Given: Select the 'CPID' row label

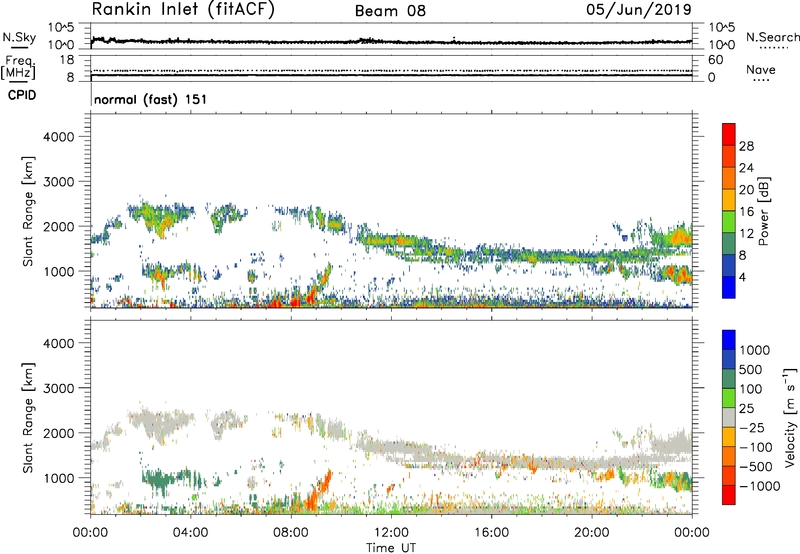Looking at the screenshot, I should pos(22,95).
